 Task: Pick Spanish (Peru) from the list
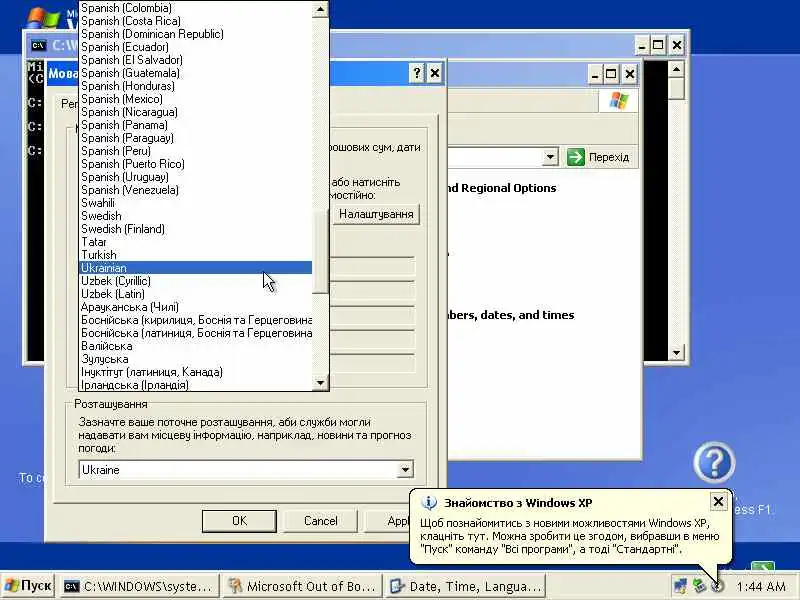pyautogui.click(x=196, y=151)
